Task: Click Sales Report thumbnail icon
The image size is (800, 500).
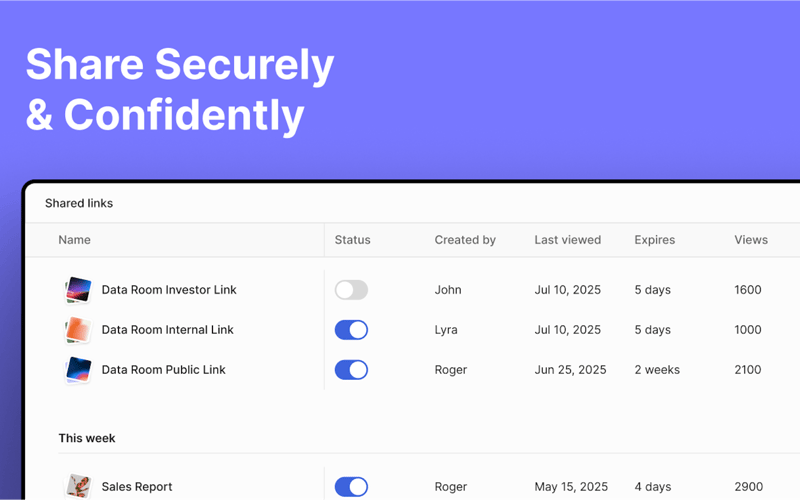Action: click(78, 487)
